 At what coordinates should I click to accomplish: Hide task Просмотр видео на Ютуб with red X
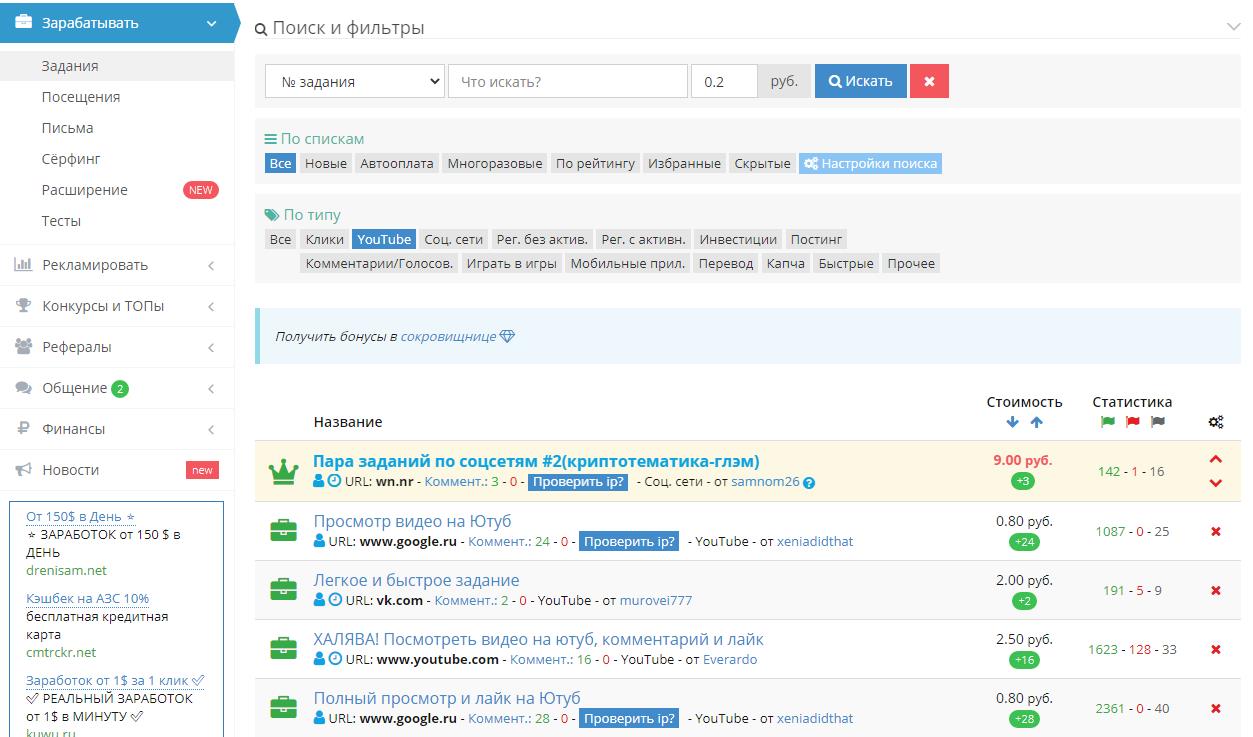(1216, 531)
